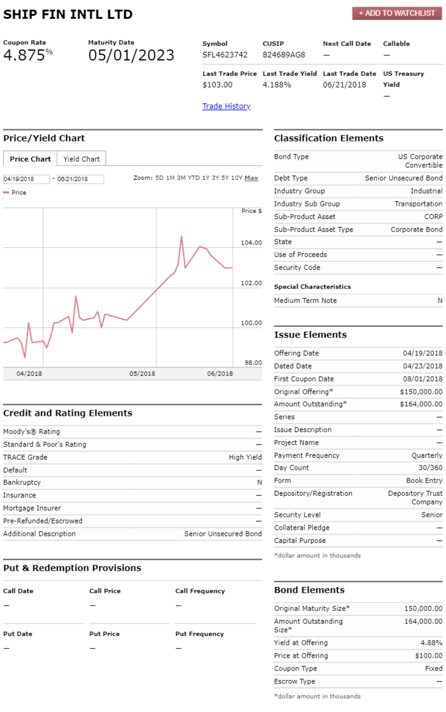Screen dimensions: 446x712
Task: Click the chart start date field 04/19/2018
Action: click(x=26, y=179)
